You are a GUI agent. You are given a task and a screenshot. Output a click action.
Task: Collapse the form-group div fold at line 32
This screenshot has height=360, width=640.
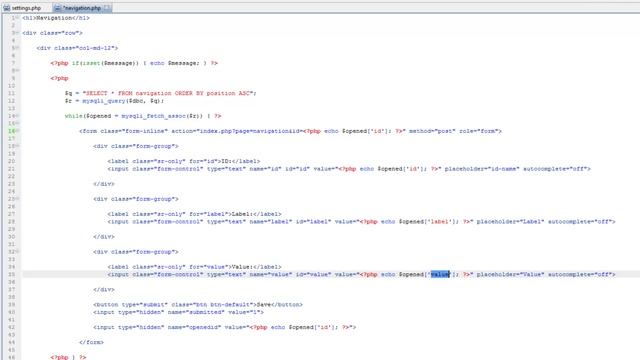pyautogui.click(x=18, y=251)
